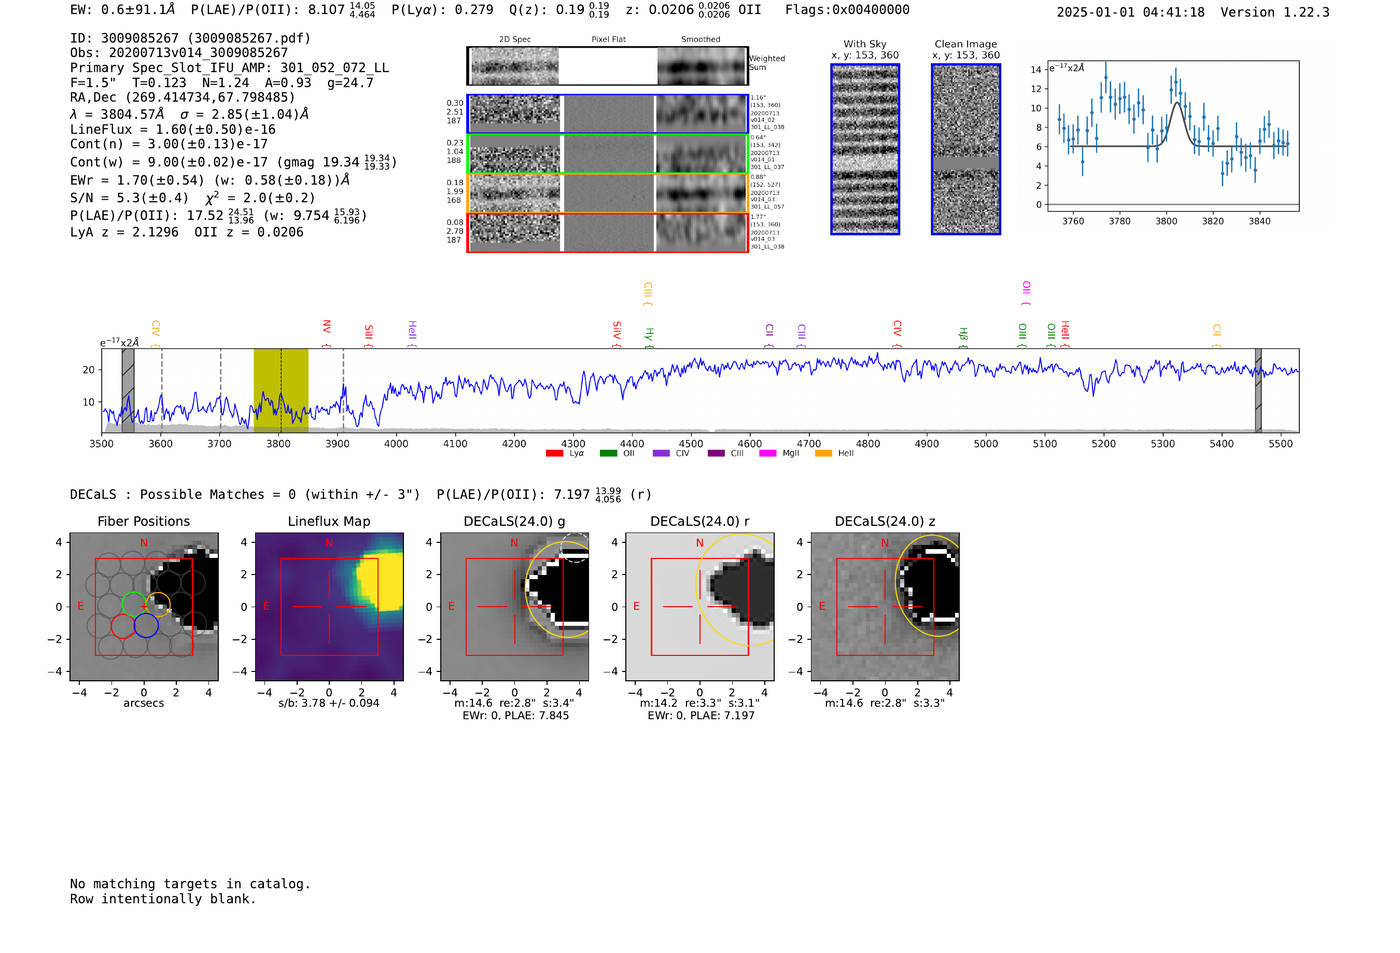Click the '2D Spec' column header

[515, 40]
